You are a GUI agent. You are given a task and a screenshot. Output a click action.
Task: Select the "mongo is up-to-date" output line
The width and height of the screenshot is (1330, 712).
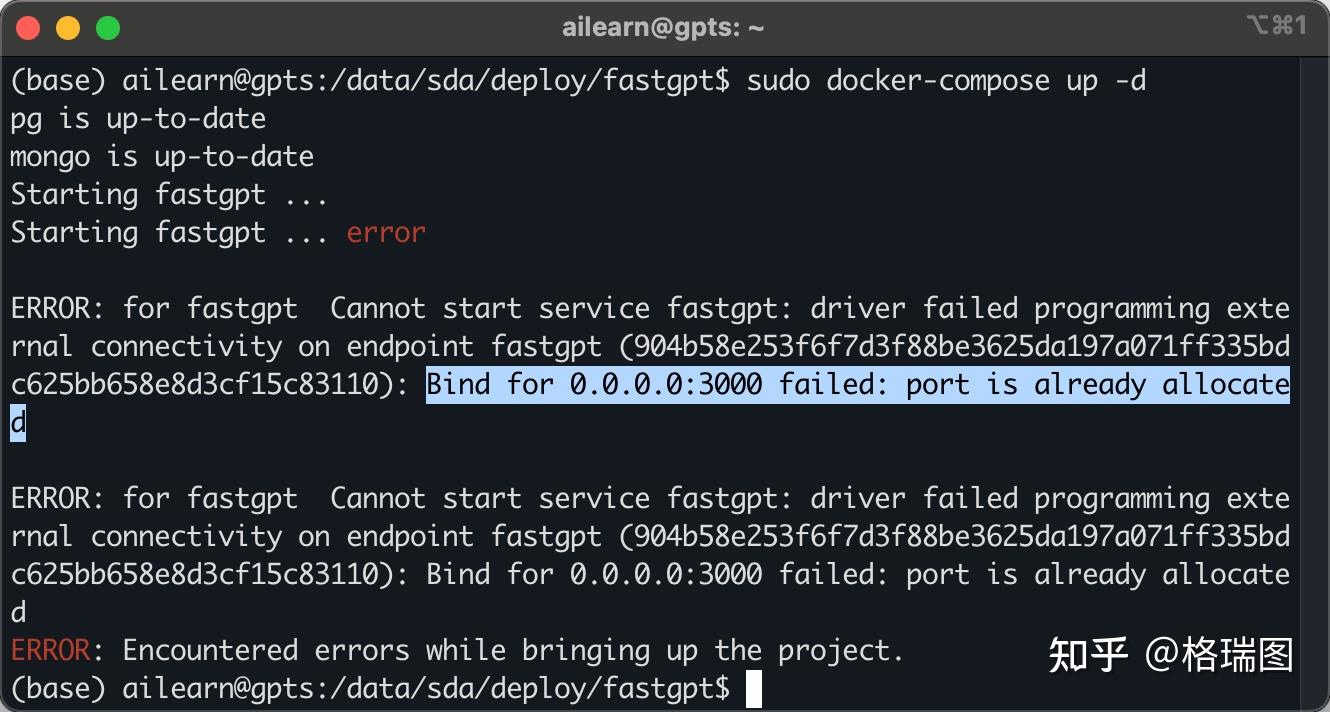click(162, 157)
